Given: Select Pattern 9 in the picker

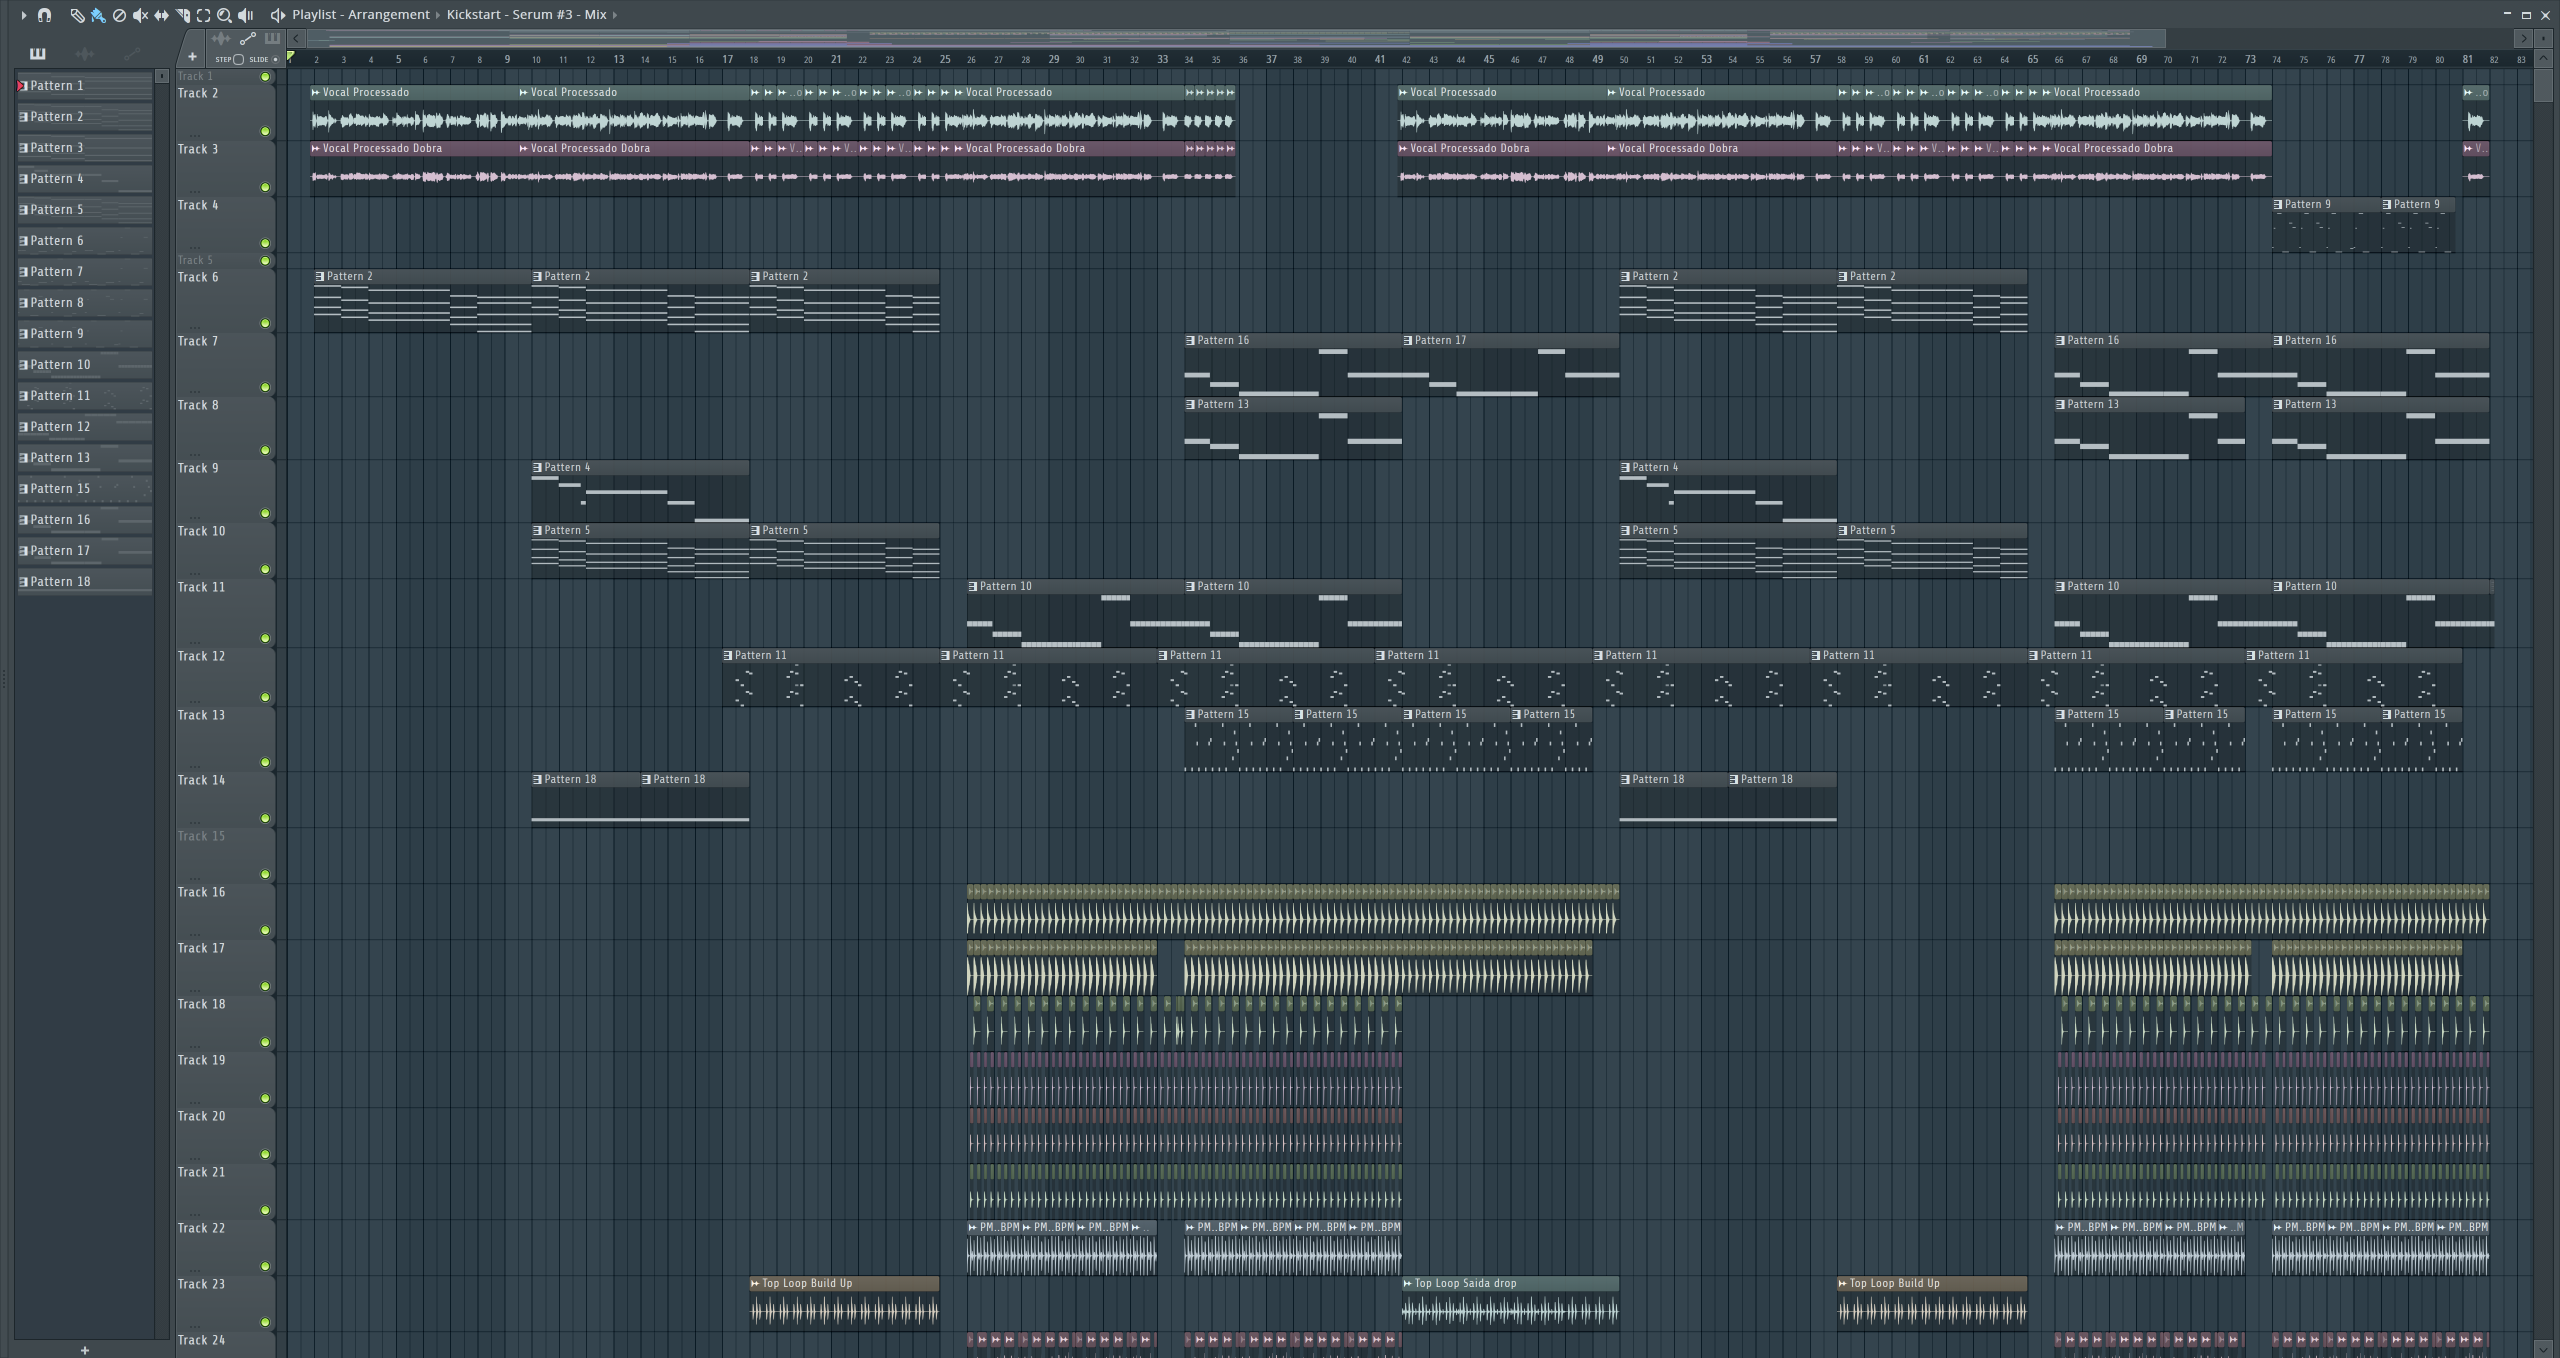Looking at the screenshot, I should [x=85, y=334].
